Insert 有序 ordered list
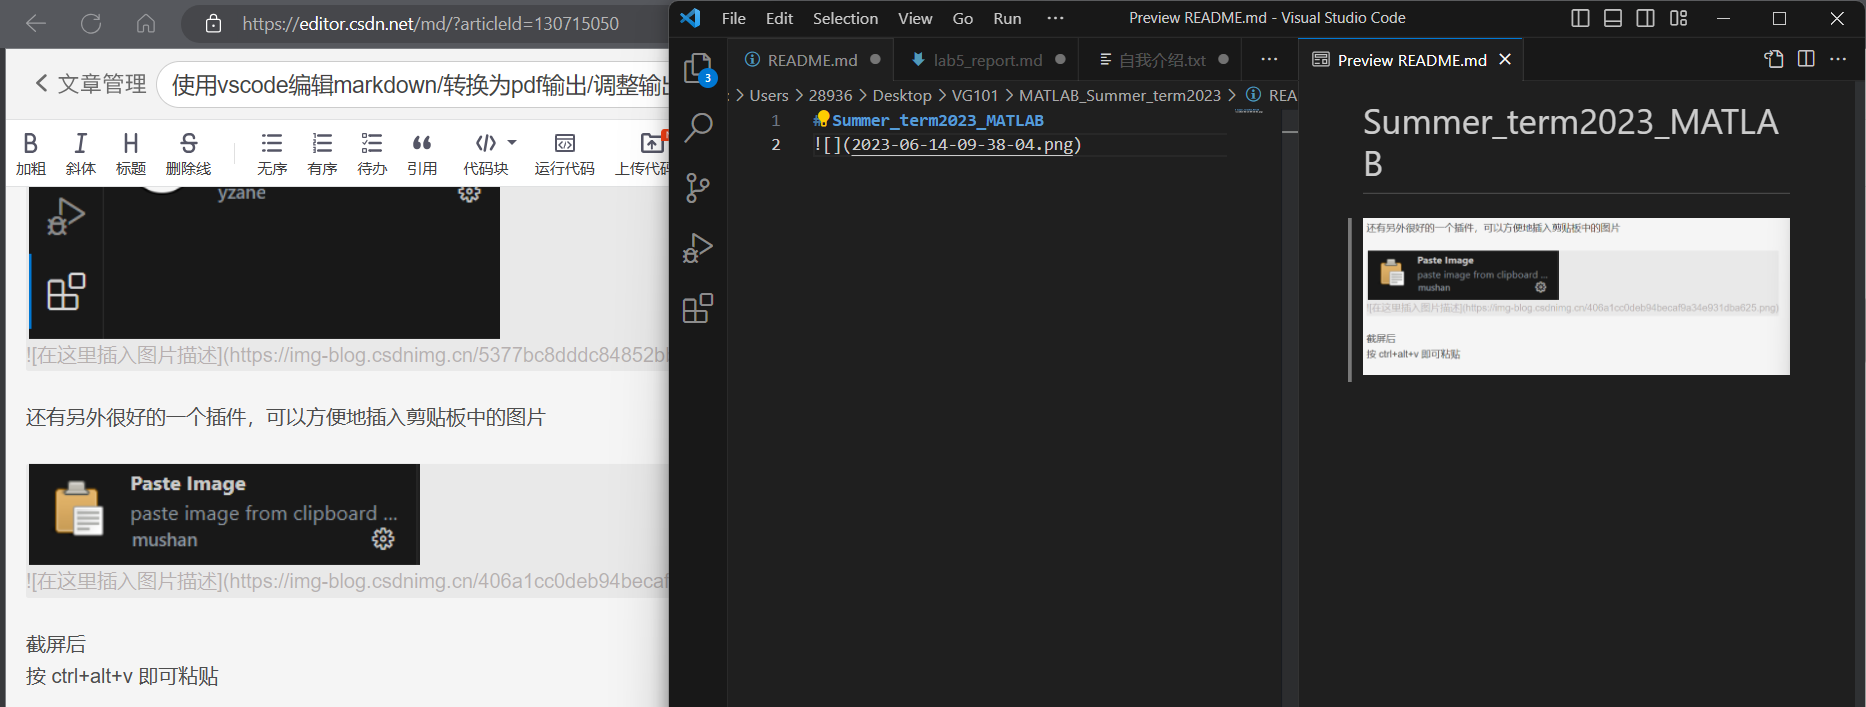This screenshot has height=707, width=1866. coord(322,154)
